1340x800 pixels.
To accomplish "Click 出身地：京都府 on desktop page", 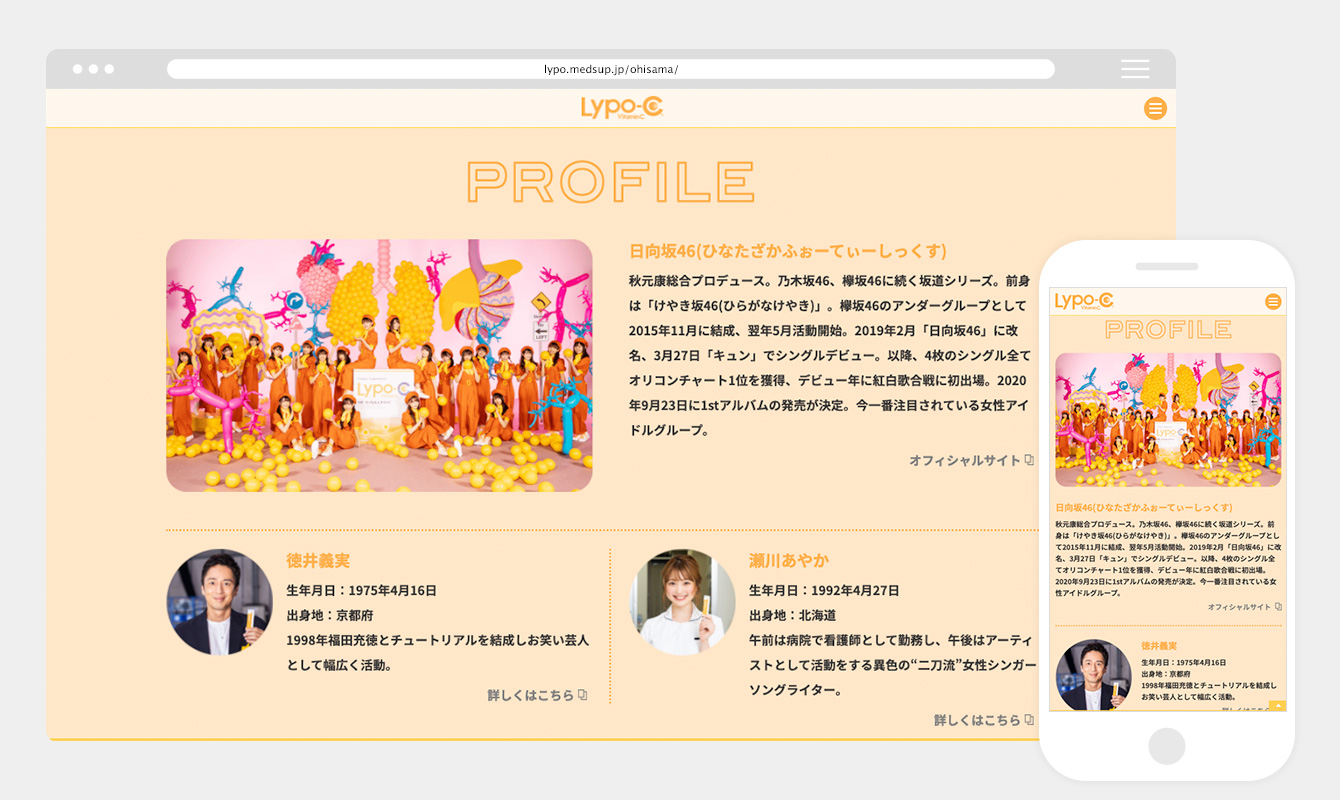I will pos(329,615).
